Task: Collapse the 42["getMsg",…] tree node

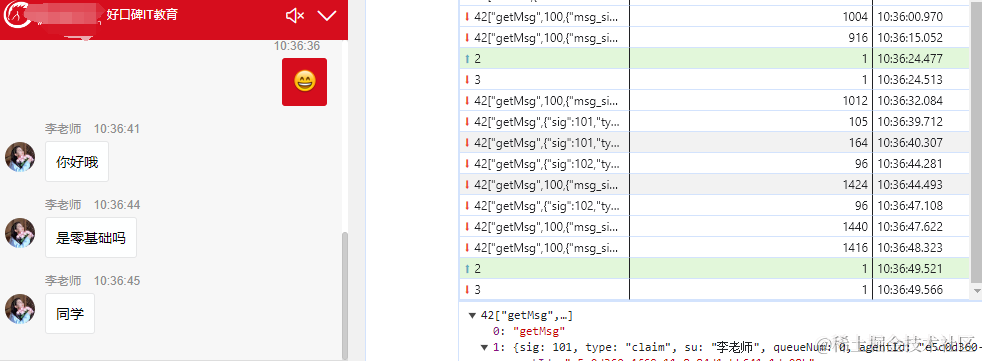Action: tap(472, 315)
